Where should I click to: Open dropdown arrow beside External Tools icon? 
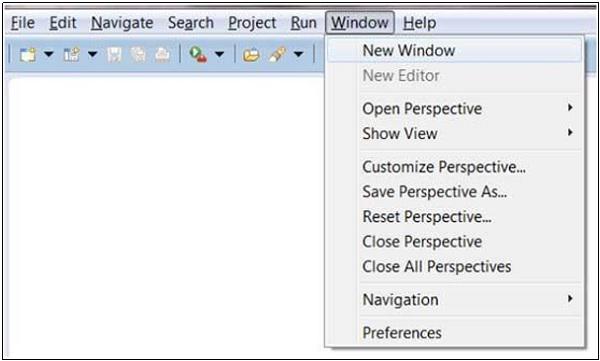pos(219,55)
